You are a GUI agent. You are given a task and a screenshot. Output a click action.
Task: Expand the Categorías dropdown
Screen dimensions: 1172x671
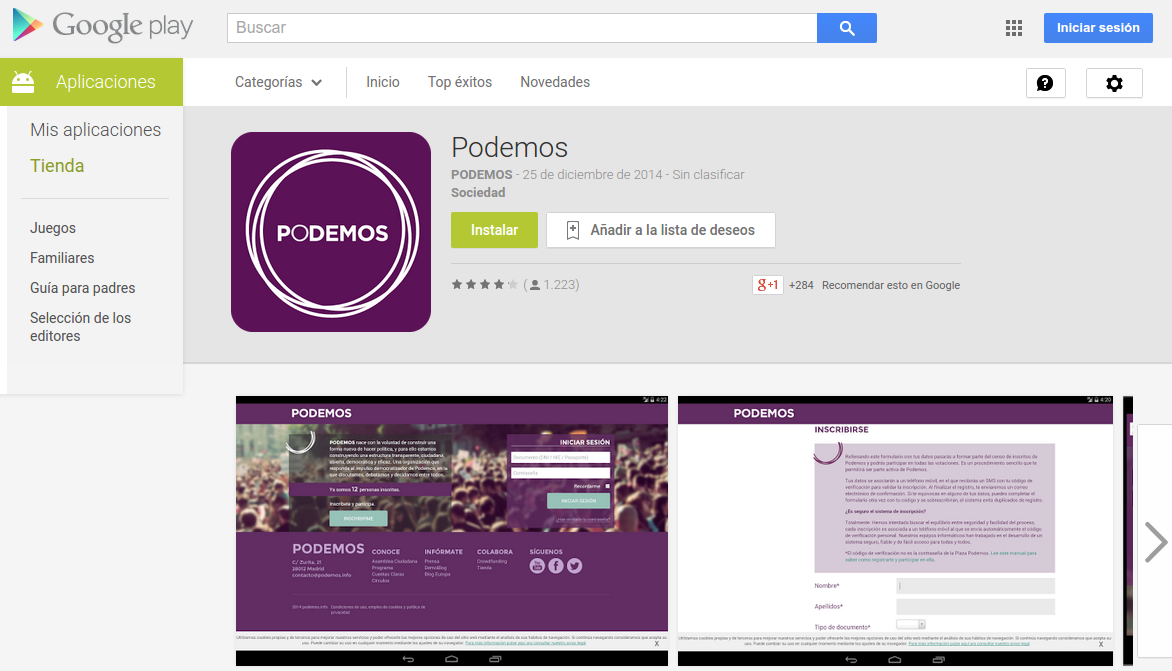coord(278,82)
